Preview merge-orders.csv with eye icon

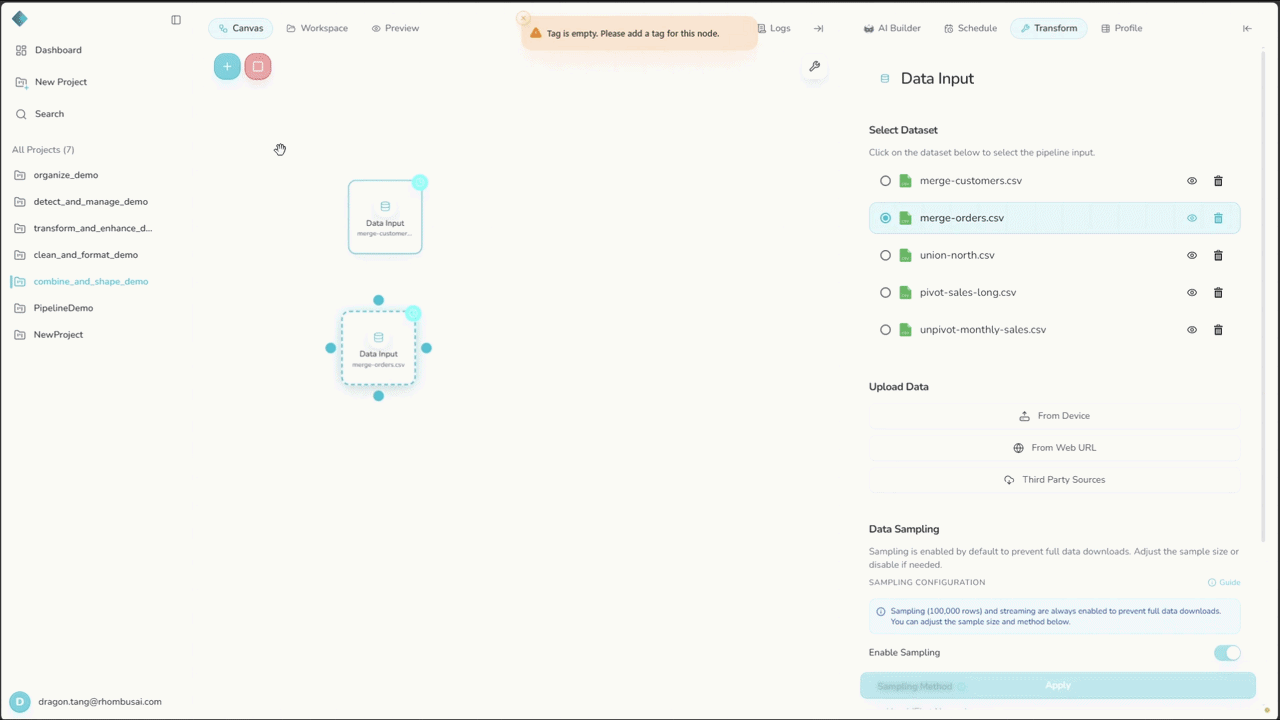(x=1192, y=218)
